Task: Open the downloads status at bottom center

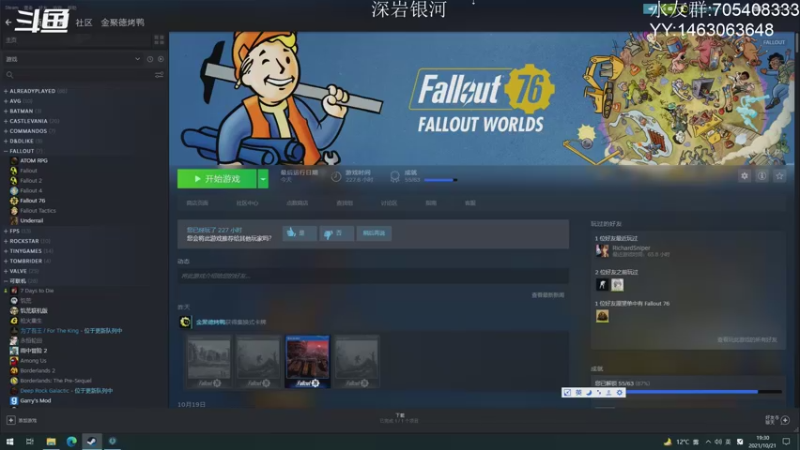Action: click(399, 418)
